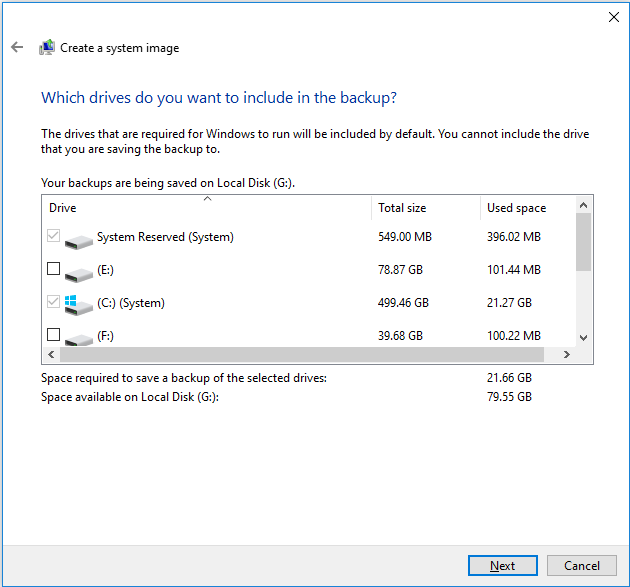Screen dimensions: 630x587
Task: Click the vertical scrollbar thumb
Action: 584,242
